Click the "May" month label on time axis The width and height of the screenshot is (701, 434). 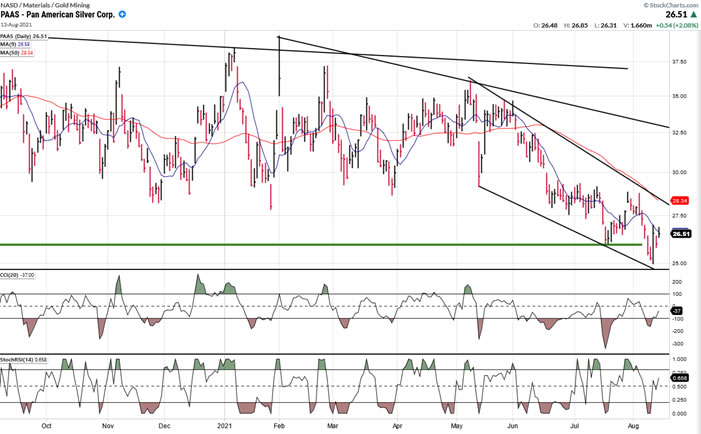(x=456, y=426)
